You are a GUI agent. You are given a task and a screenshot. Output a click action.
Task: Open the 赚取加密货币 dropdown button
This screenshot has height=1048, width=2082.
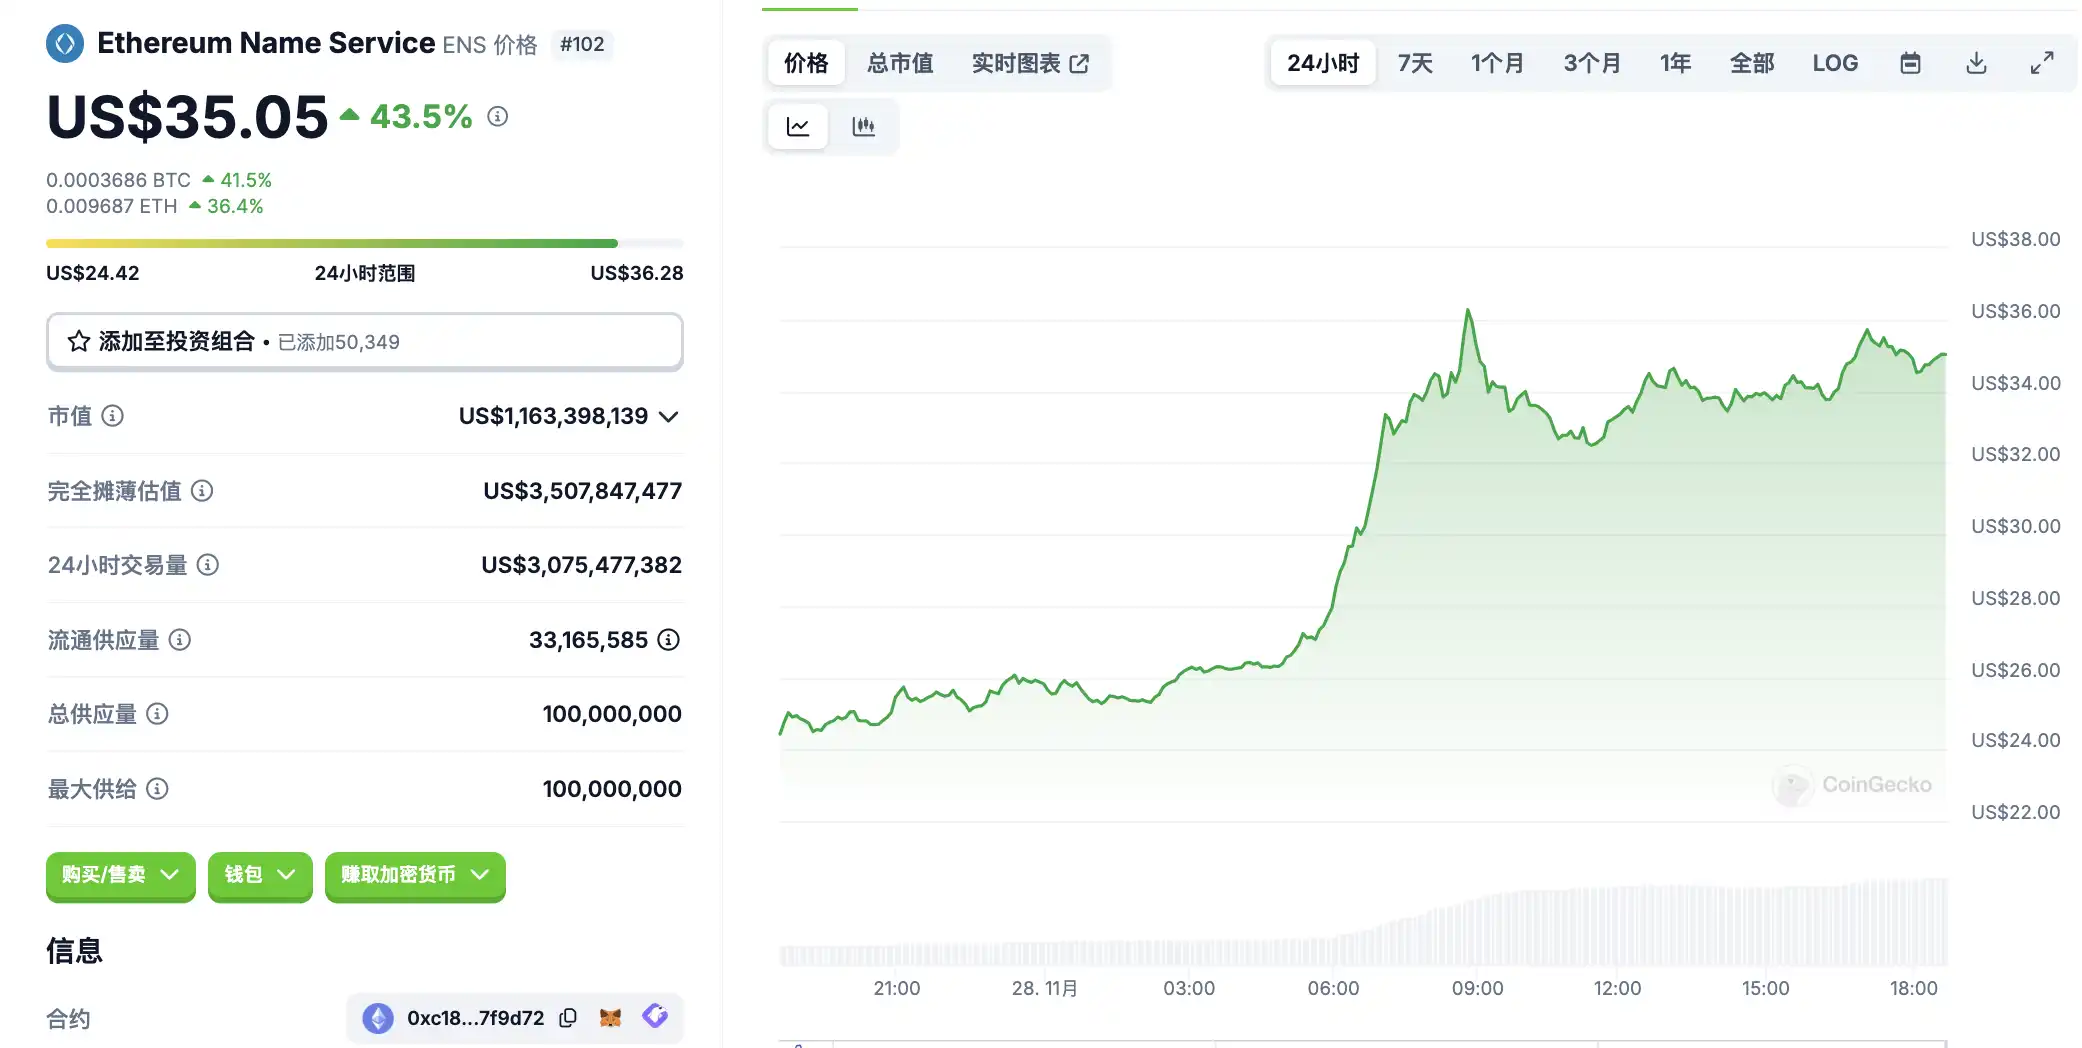[x=415, y=875]
